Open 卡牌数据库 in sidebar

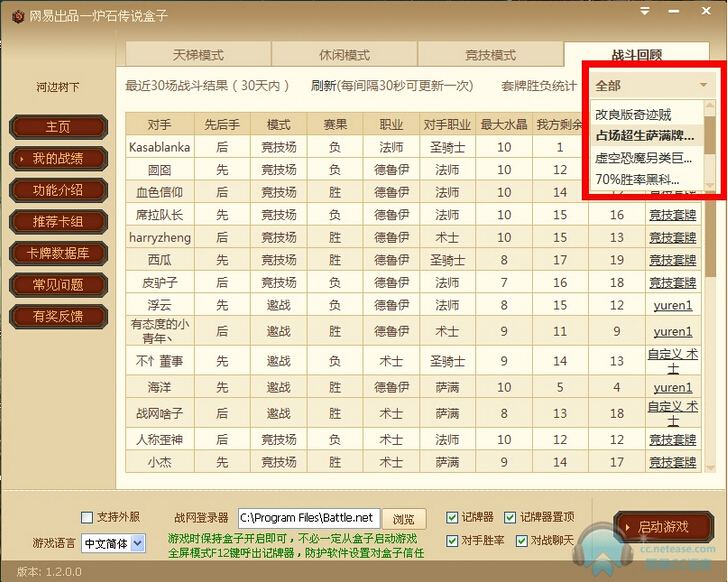click(58, 253)
